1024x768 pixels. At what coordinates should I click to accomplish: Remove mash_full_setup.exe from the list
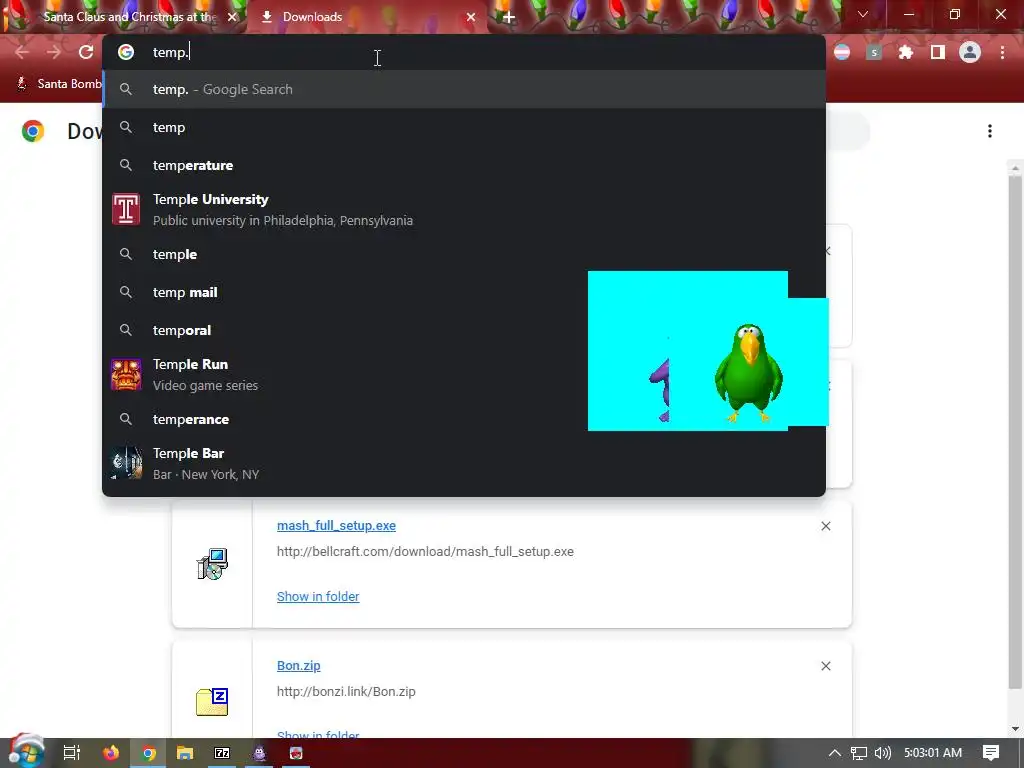pyautogui.click(x=825, y=526)
